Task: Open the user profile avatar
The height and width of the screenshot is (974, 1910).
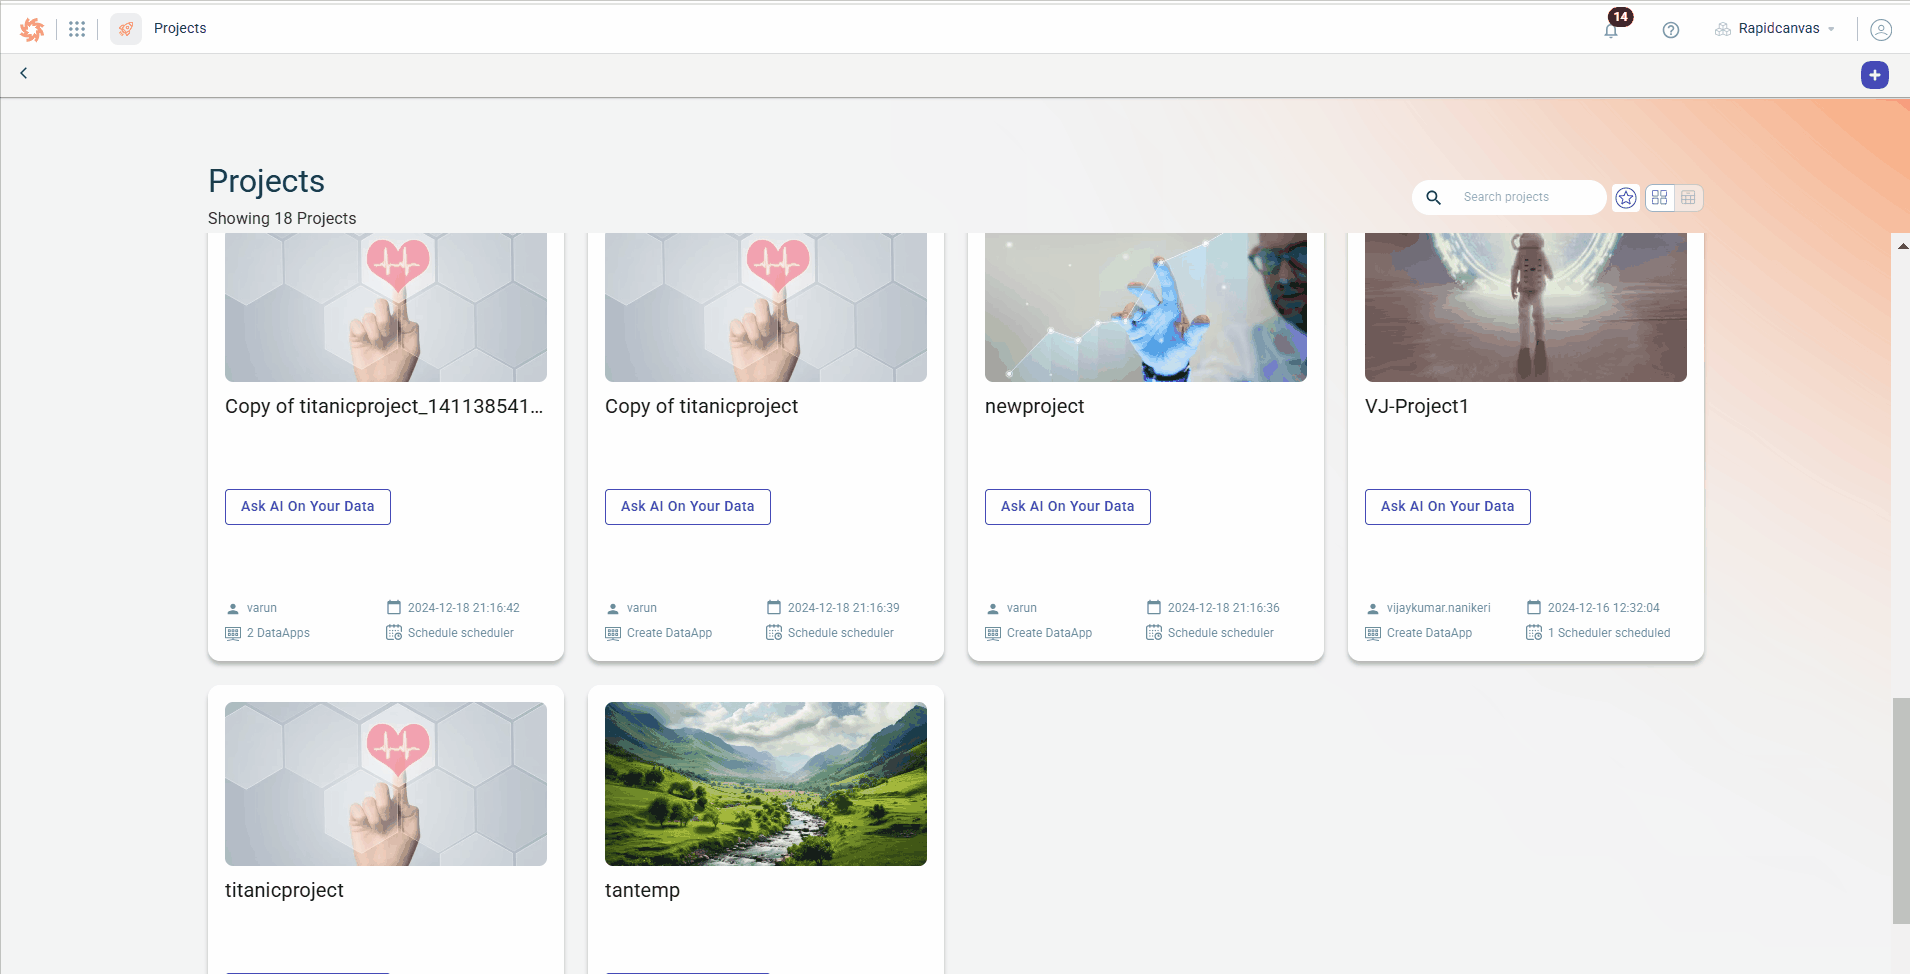Action: point(1880,30)
